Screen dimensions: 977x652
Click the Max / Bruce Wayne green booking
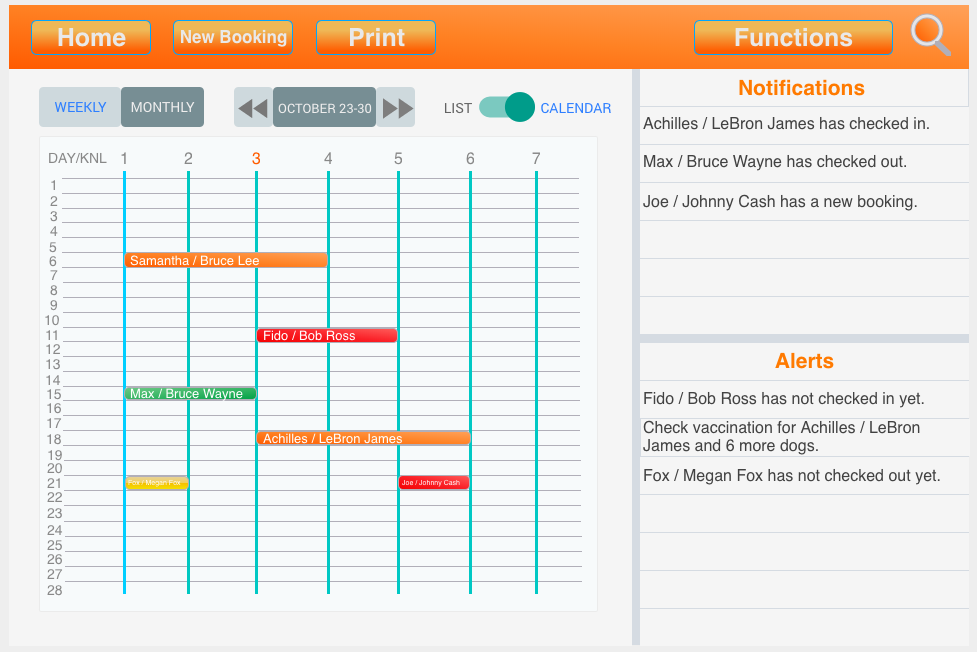click(190, 394)
